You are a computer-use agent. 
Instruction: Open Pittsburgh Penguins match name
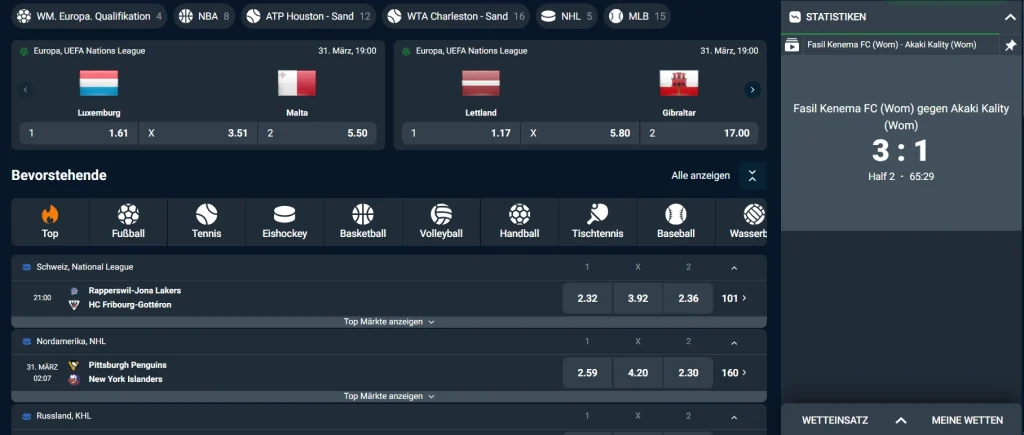point(127,365)
